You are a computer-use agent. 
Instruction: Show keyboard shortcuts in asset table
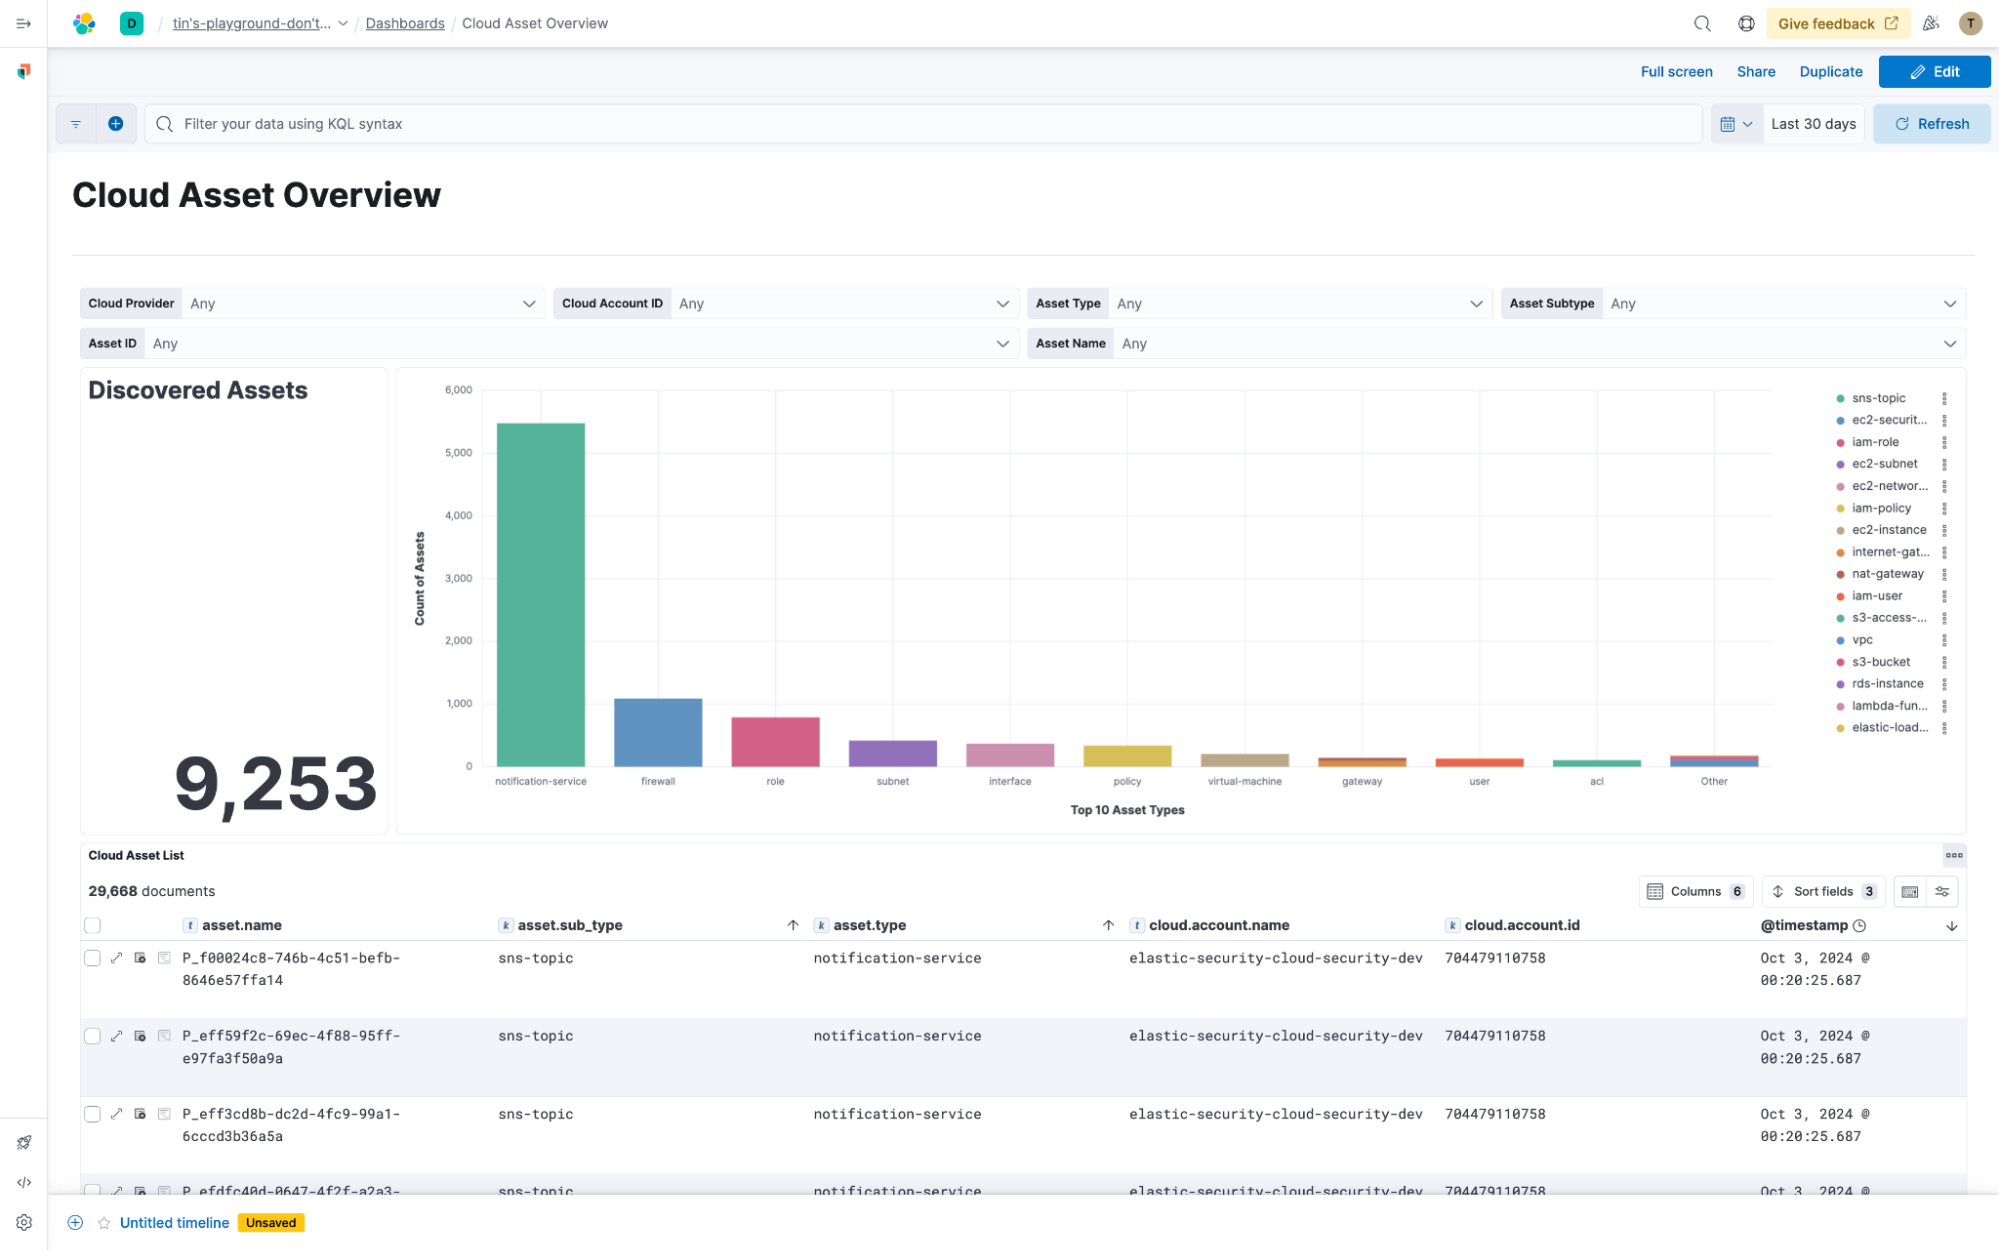(x=1909, y=891)
